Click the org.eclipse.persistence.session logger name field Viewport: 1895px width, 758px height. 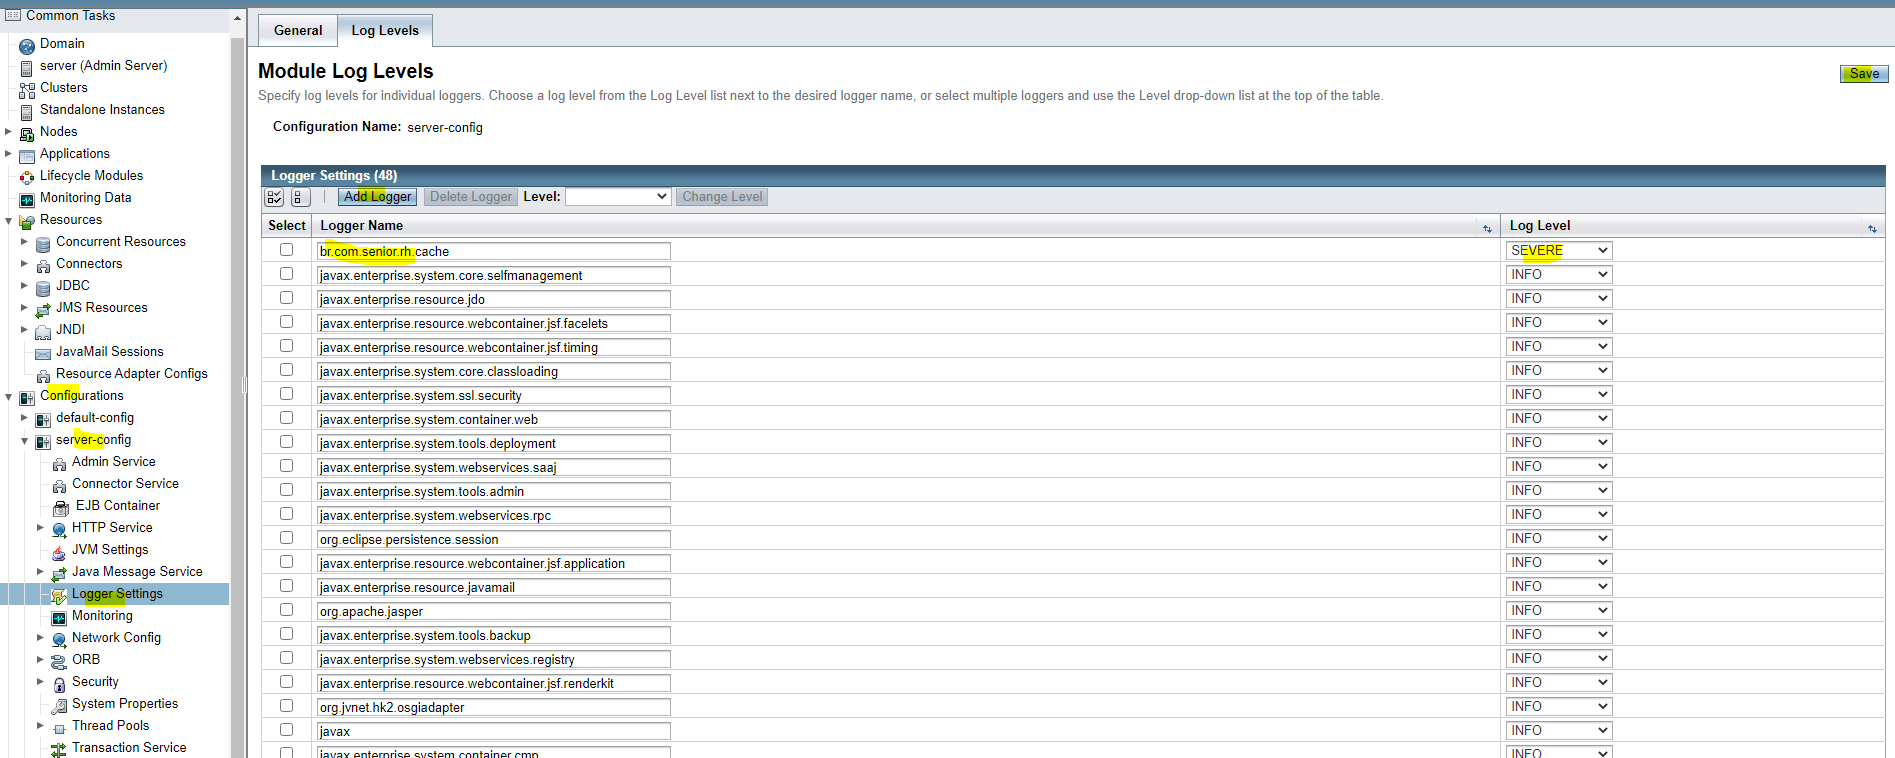494,540
